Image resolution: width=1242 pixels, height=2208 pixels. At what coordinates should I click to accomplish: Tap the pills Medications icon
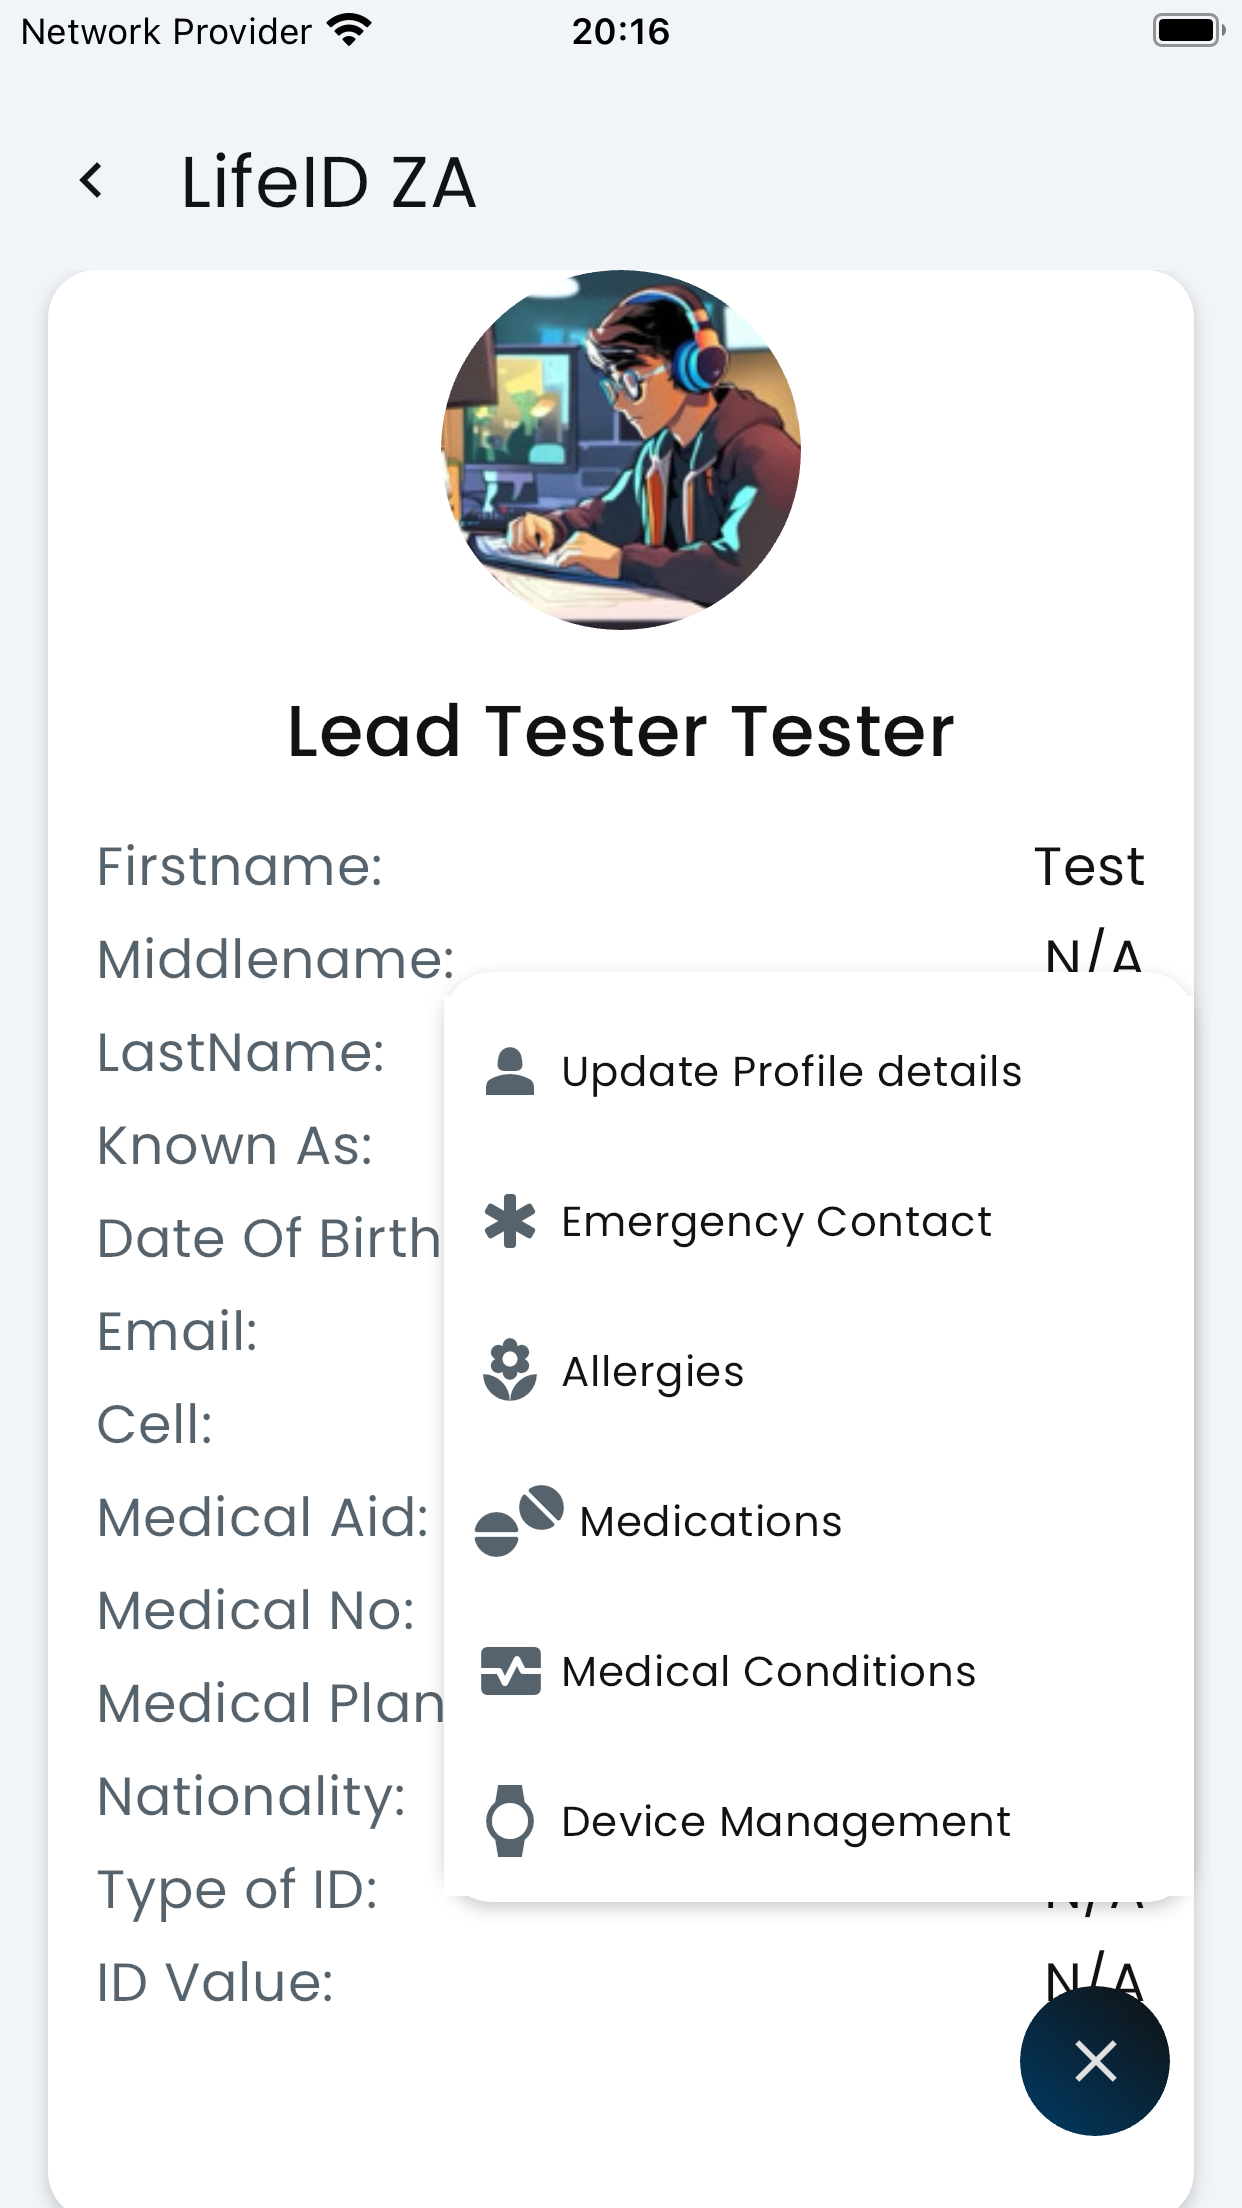coord(519,1521)
